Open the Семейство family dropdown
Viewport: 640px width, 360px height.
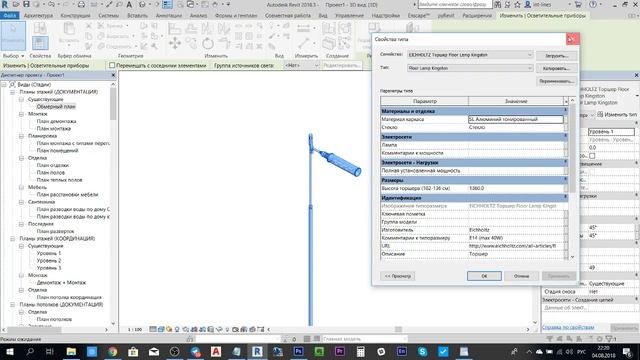(x=470, y=55)
